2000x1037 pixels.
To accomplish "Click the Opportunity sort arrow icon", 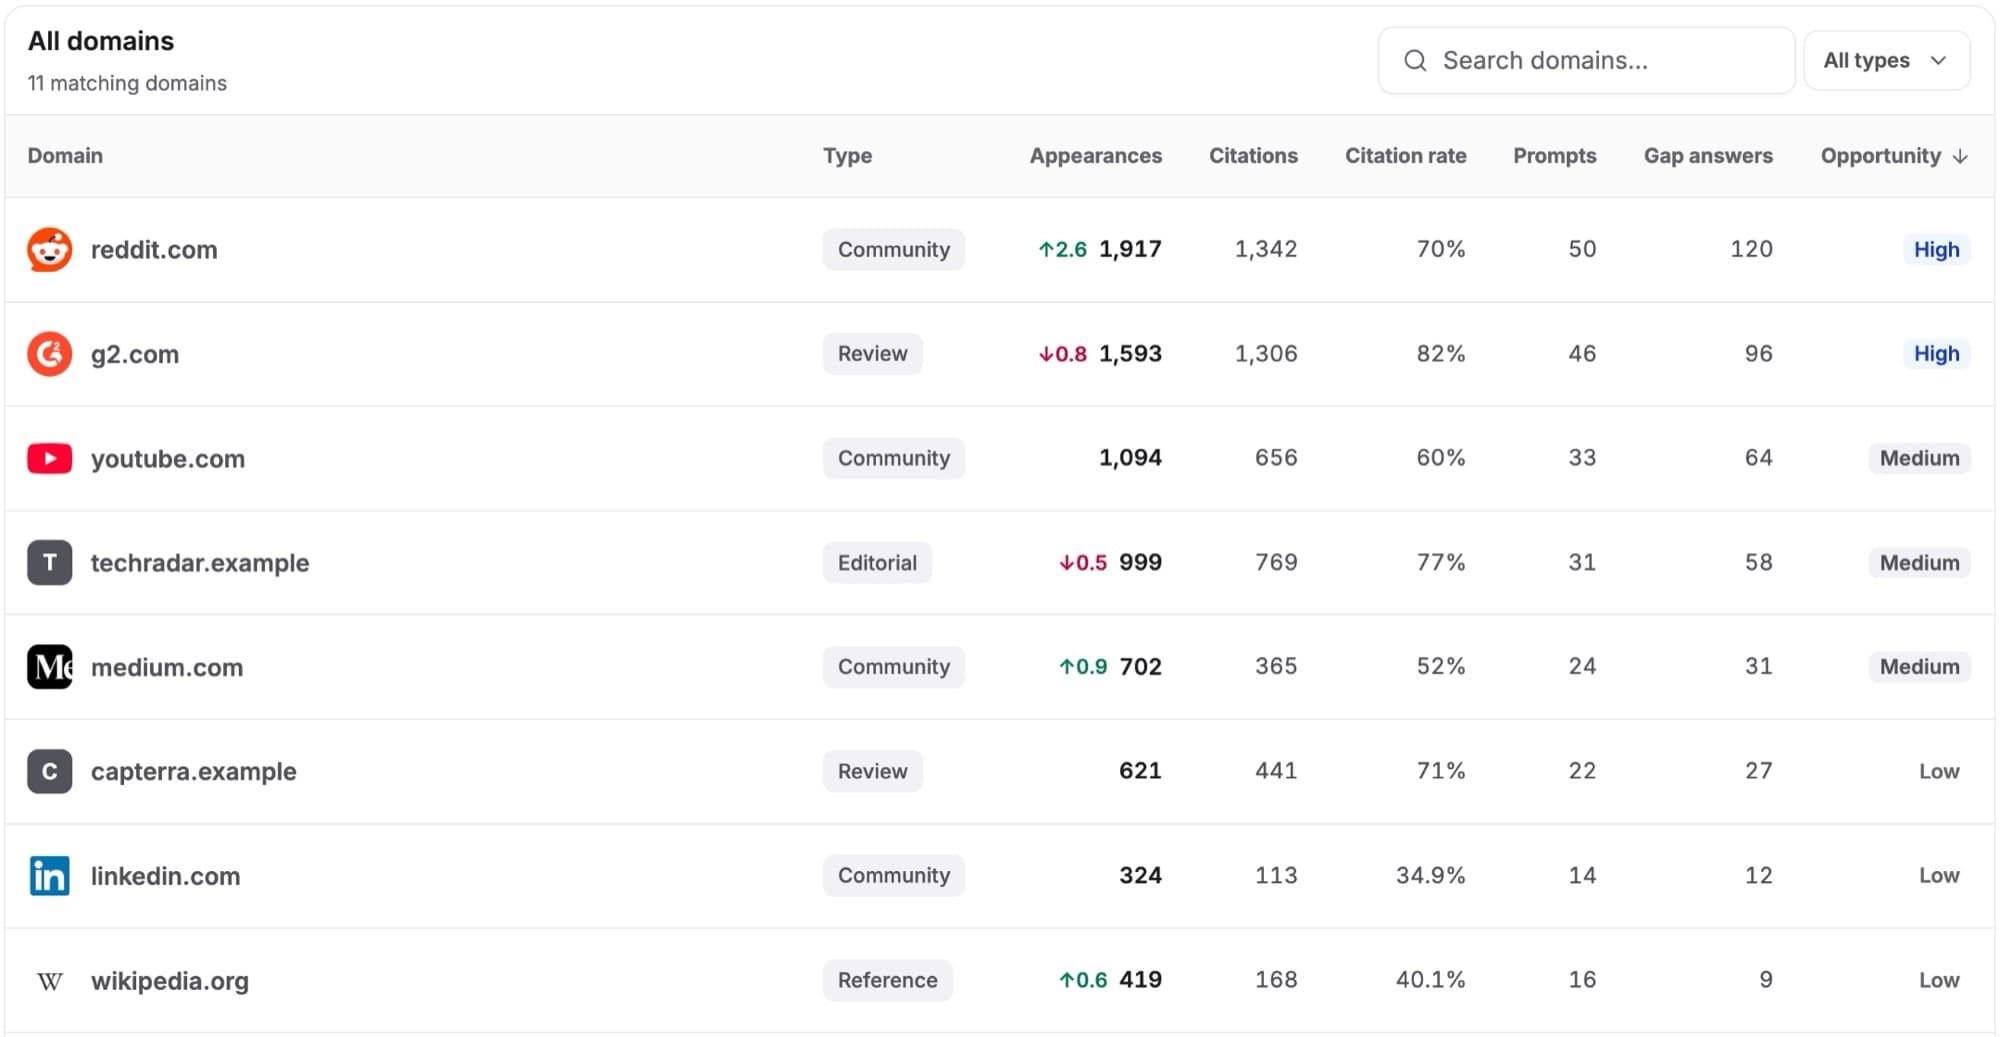I will 1960,156.
